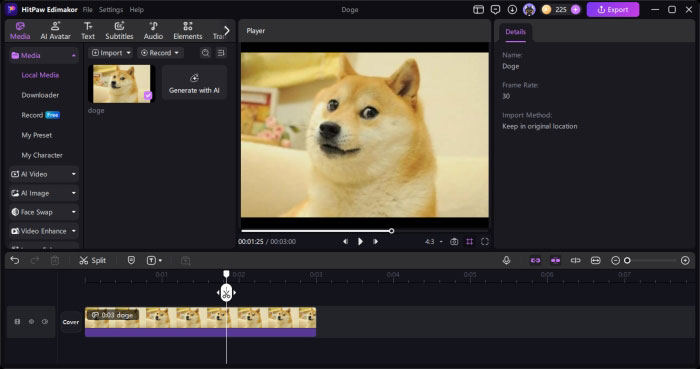
Task: Open the text tool dropdown in timeline toolbar
Action: coord(154,260)
